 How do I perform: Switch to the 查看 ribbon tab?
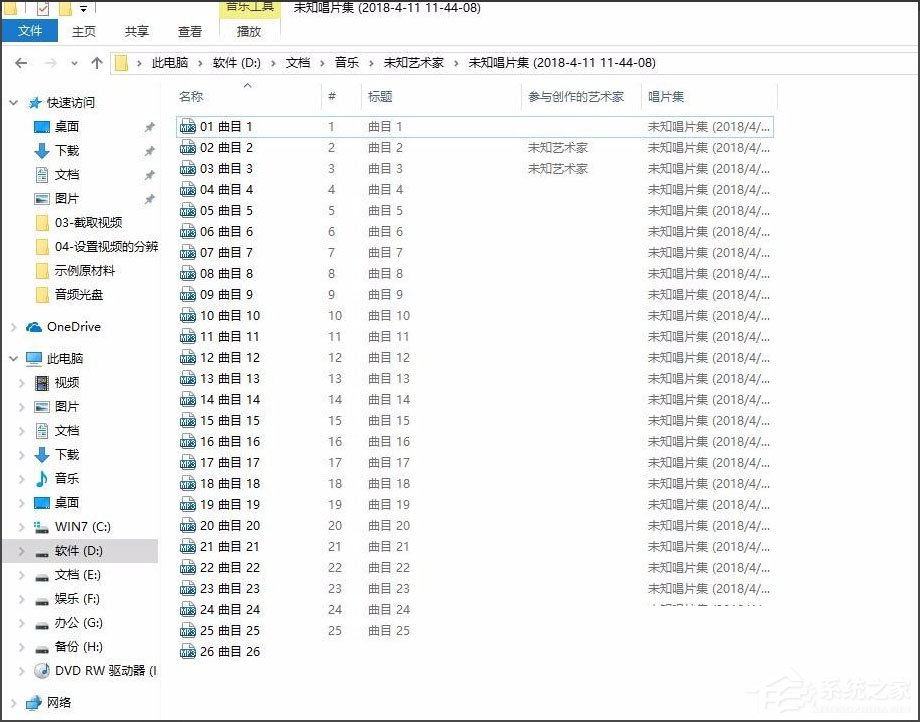pyautogui.click(x=188, y=31)
